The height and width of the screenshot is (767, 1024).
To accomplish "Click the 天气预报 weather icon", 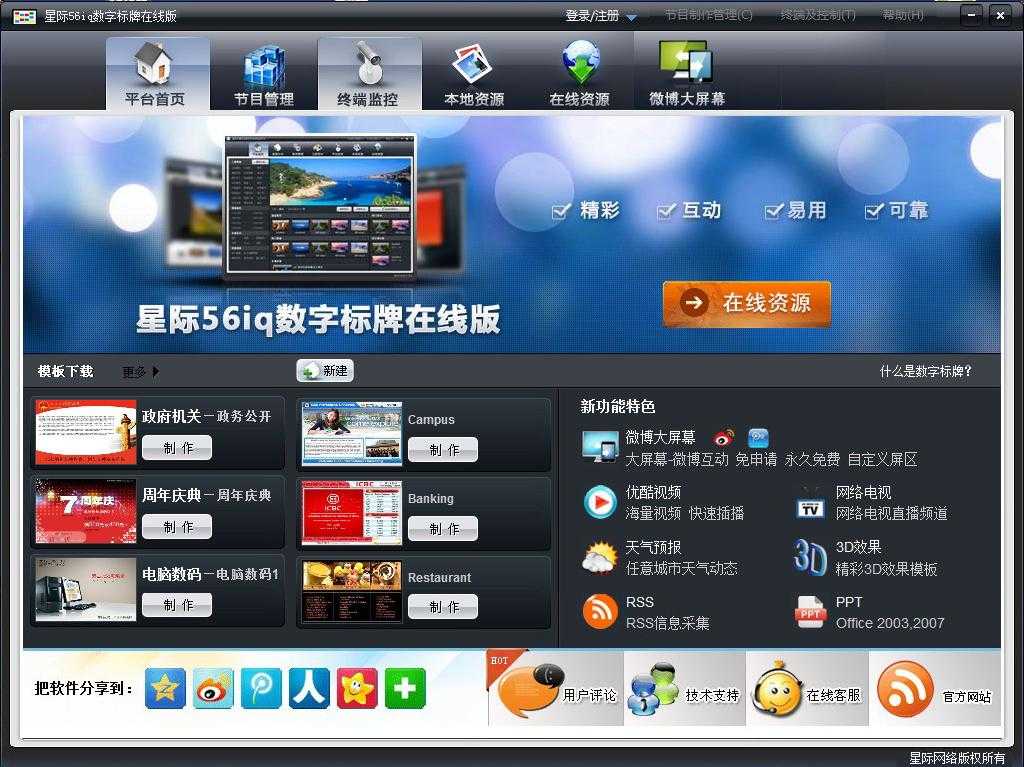I will click(x=600, y=557).
